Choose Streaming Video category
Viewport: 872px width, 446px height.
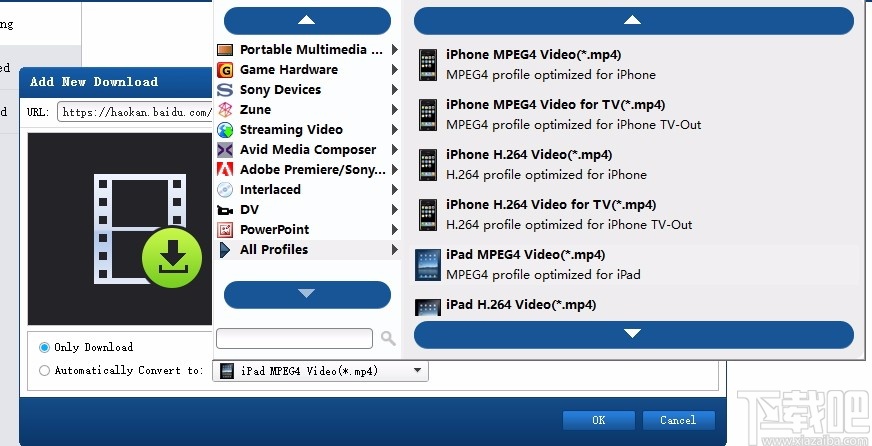308,130
